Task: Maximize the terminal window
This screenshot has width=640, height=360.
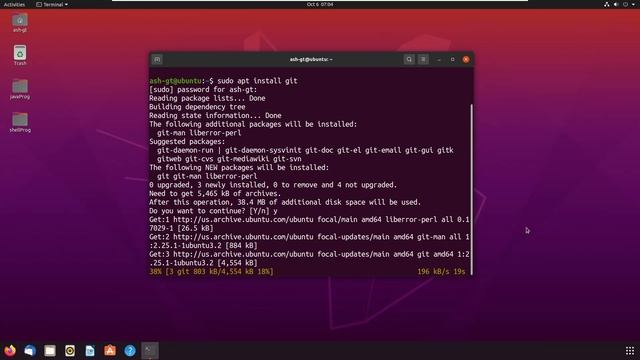Action: 452,60
